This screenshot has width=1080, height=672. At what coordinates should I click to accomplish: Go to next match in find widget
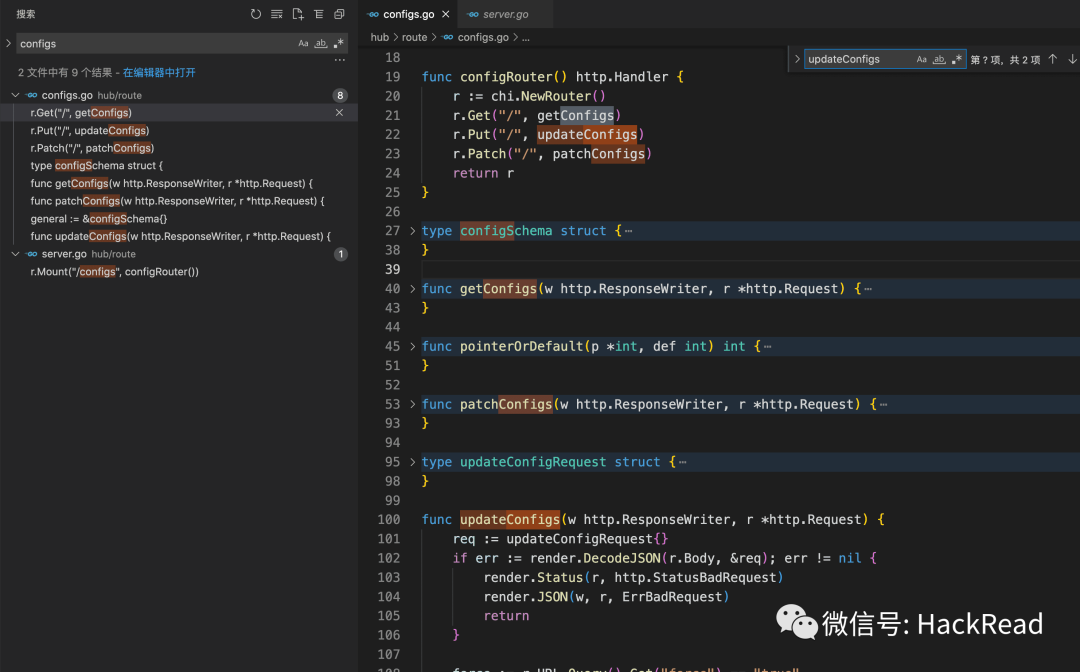click(1072, 59)
